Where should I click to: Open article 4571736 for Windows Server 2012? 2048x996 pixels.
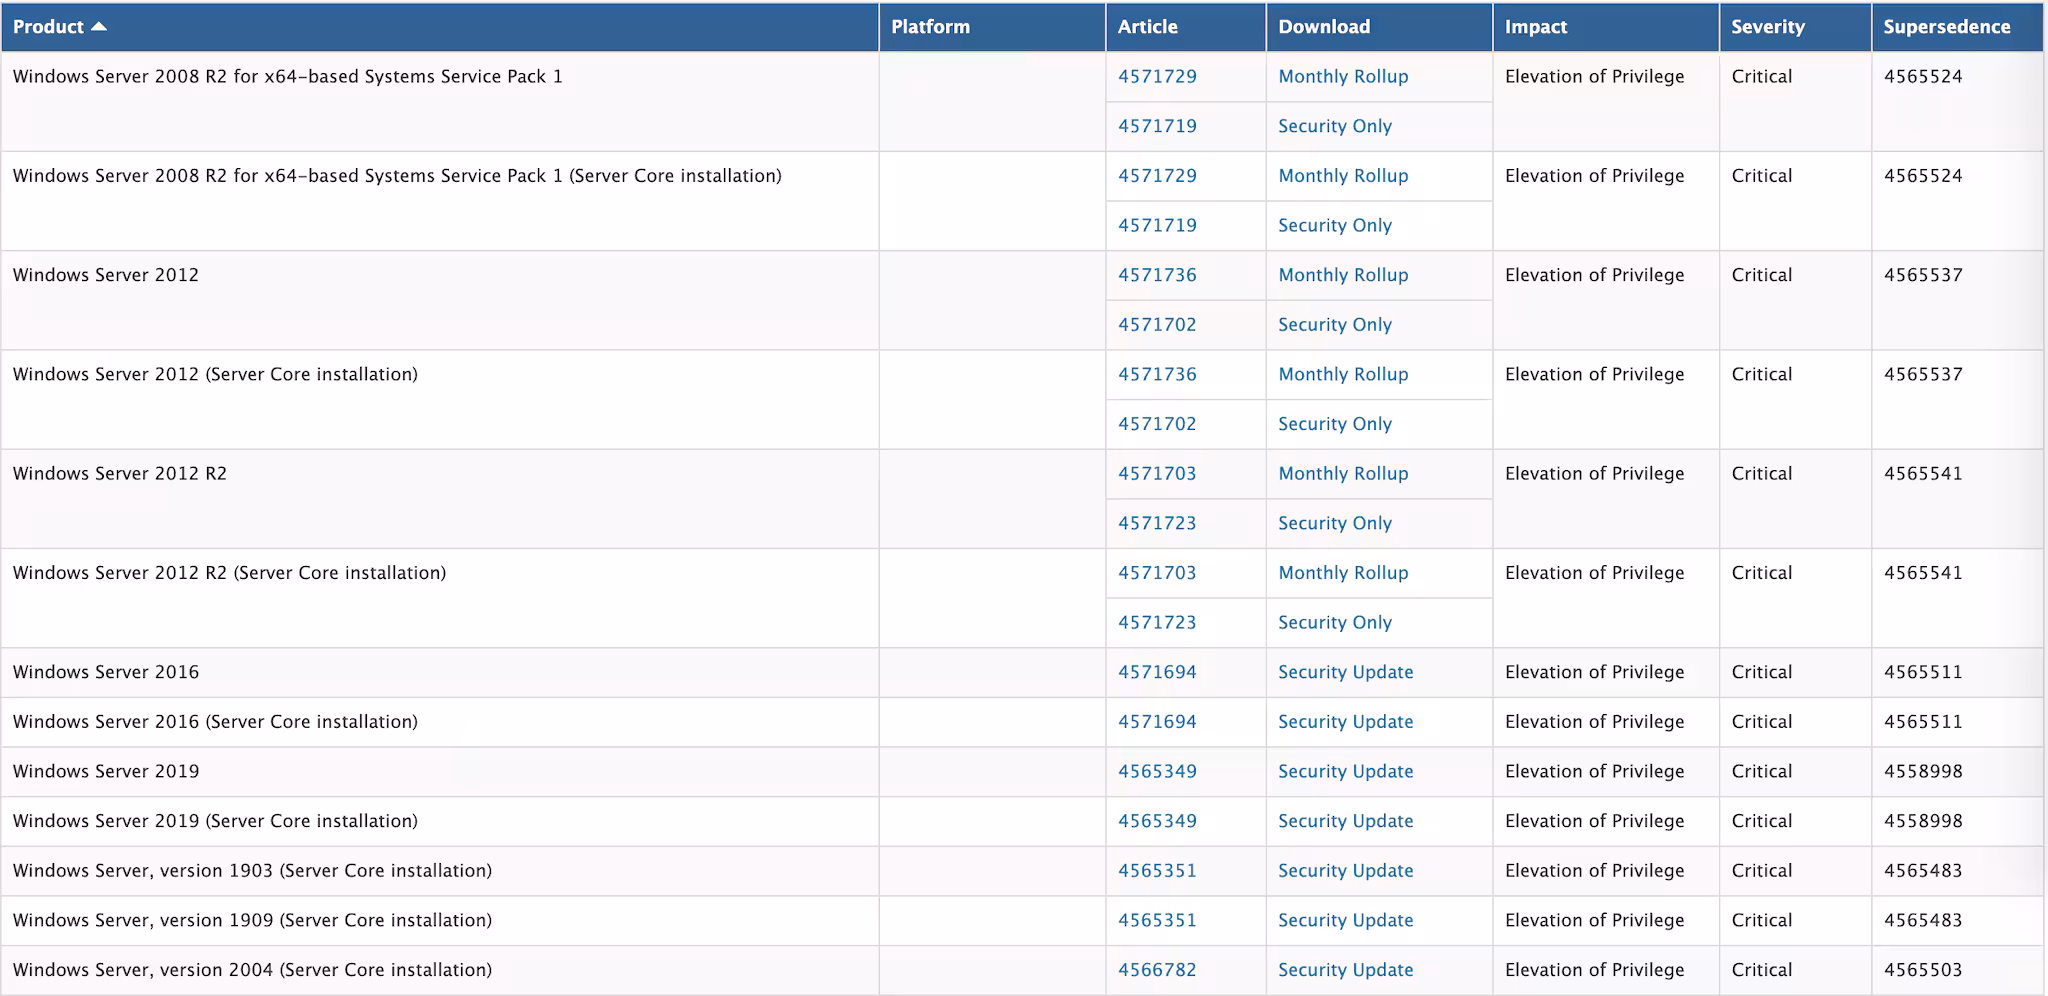(x=1157, y=275)
